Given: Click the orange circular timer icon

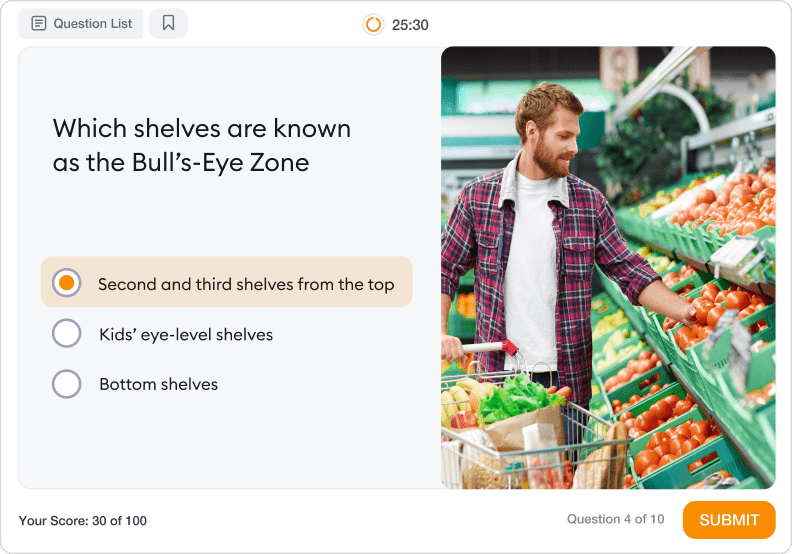Looking at the screenshot, I should (x=374, y=24).
